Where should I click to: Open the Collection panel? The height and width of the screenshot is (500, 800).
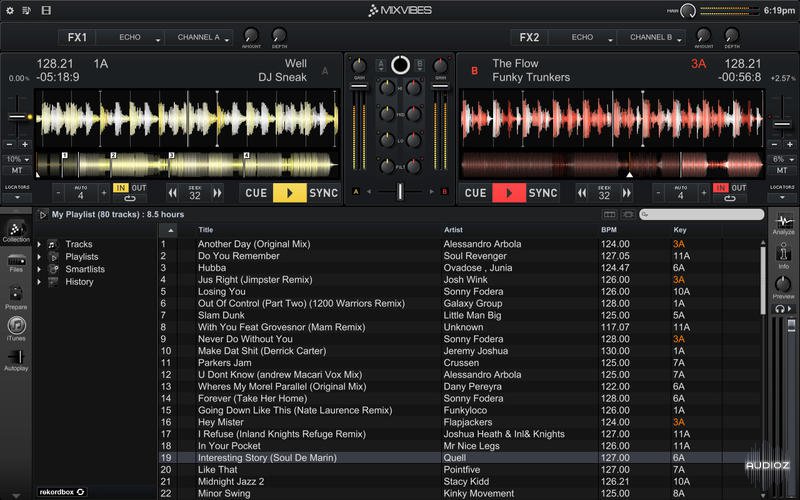click(16, 232)
